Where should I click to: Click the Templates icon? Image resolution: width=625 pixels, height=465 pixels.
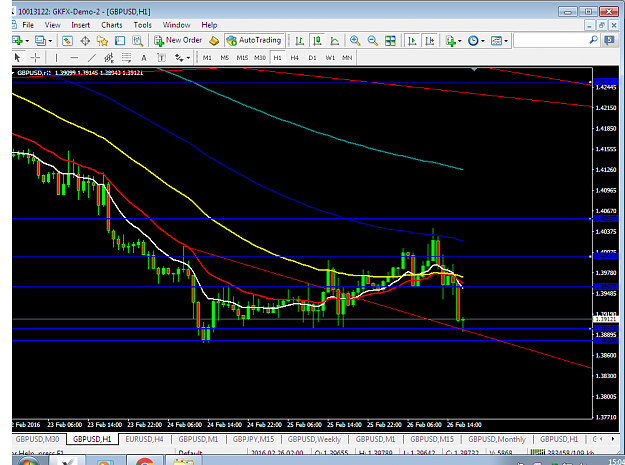point(496,41)
